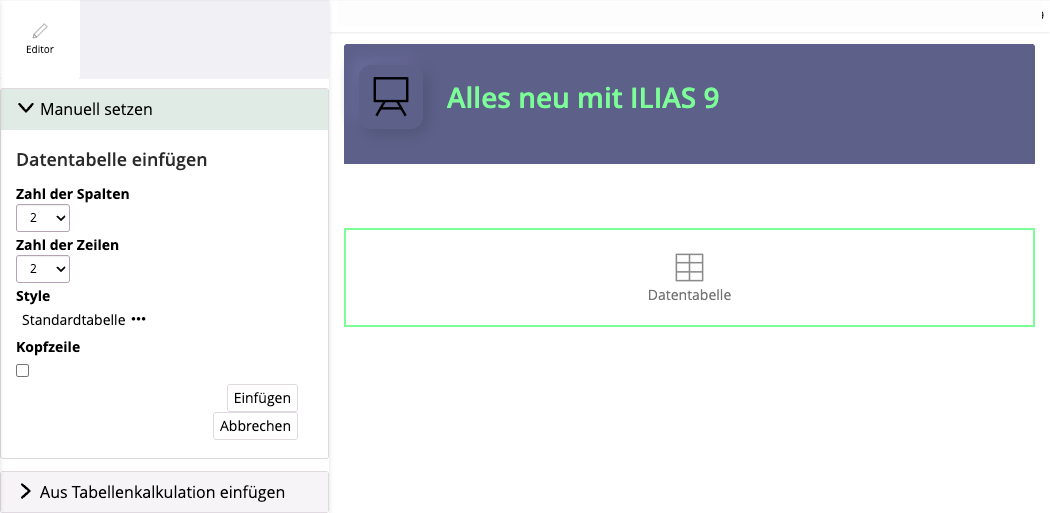Open the Zahl der Spalten dropdown

click(x=43, y=217)
